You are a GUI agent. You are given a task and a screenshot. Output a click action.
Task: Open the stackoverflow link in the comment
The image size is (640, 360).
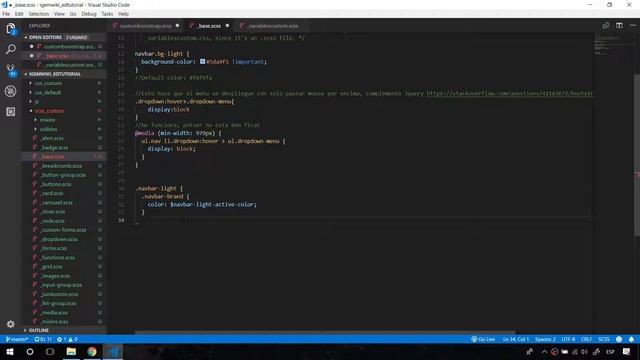tap(509, 93)
